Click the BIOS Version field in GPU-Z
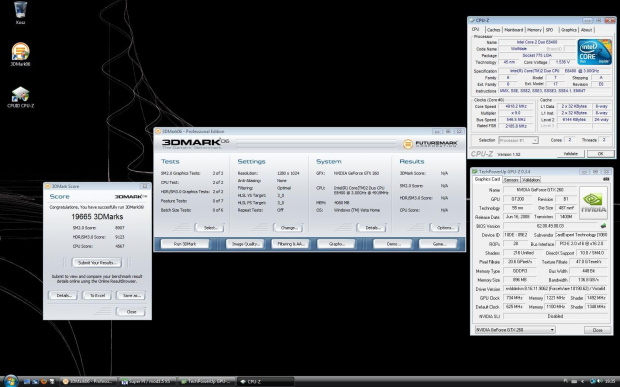The height and width of the screenshot is (387, 620). (550, 226)
